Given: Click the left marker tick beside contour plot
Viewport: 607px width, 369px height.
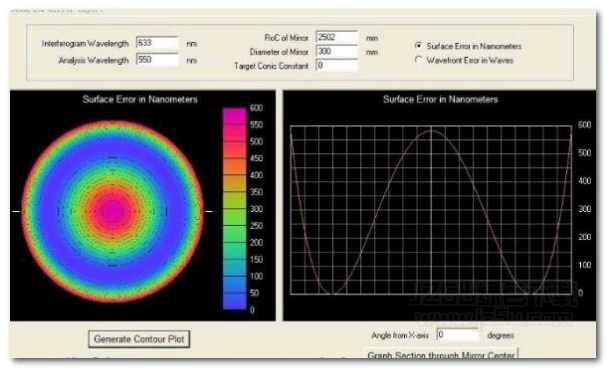Looking at the screenshot, I should tap(16, 211).
